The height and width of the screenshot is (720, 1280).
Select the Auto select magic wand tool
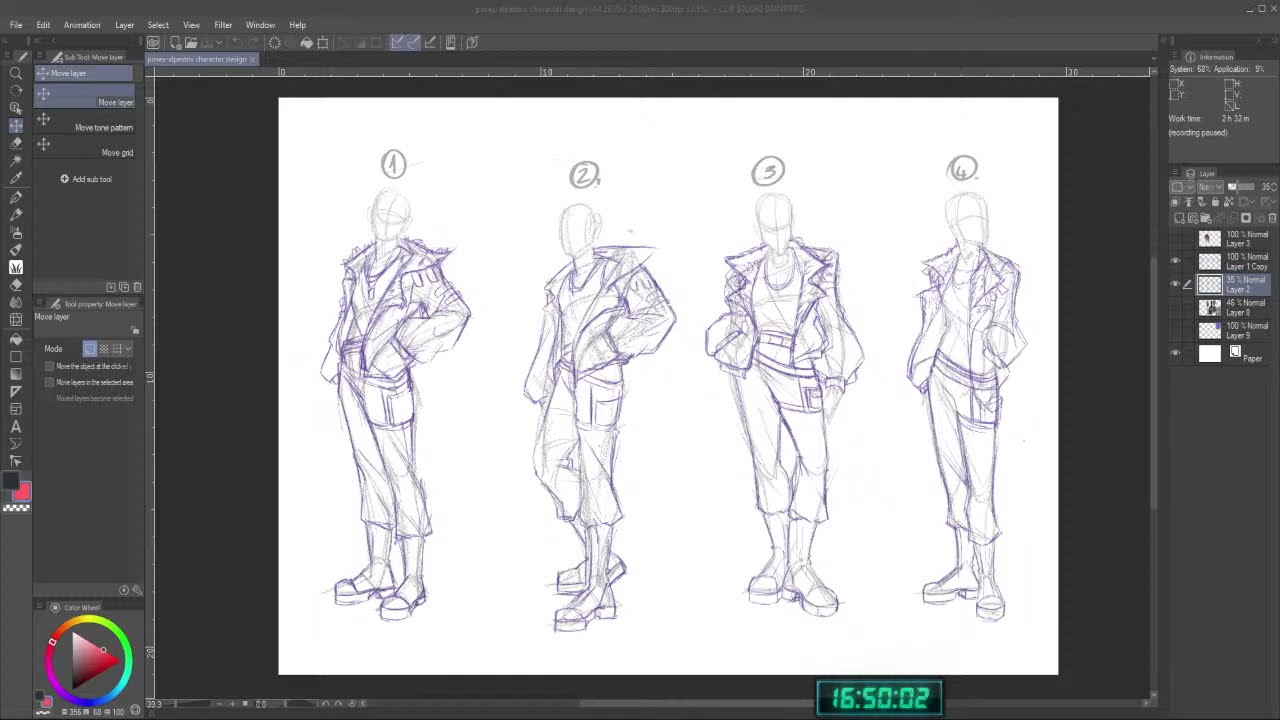[x=16, y=160]
